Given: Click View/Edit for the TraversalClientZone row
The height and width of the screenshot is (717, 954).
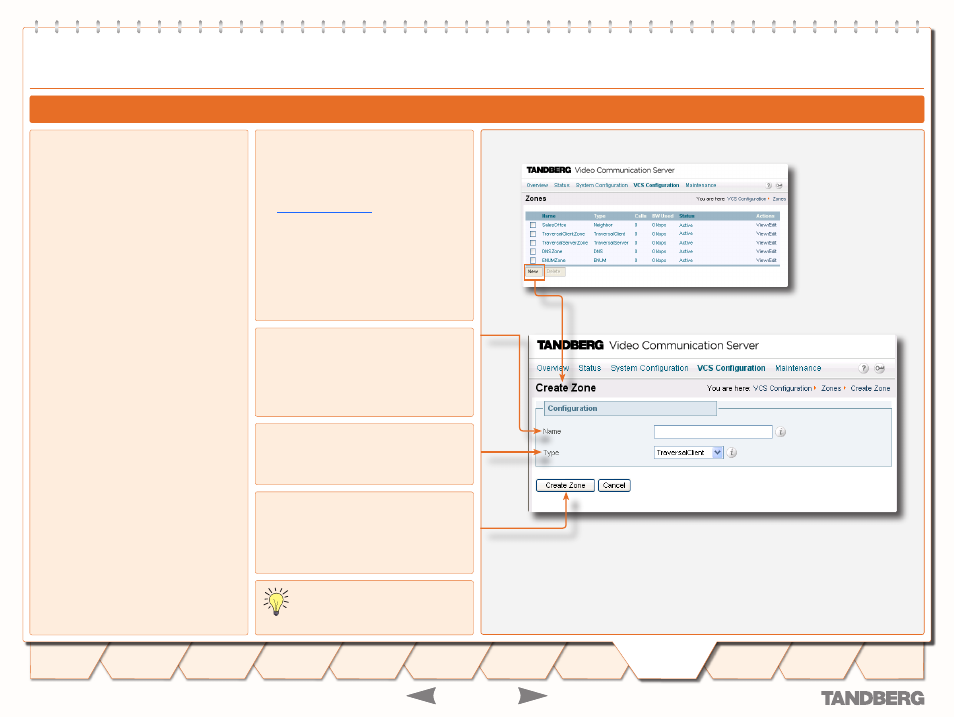Looking at the screenshot, I should (766, 234).
